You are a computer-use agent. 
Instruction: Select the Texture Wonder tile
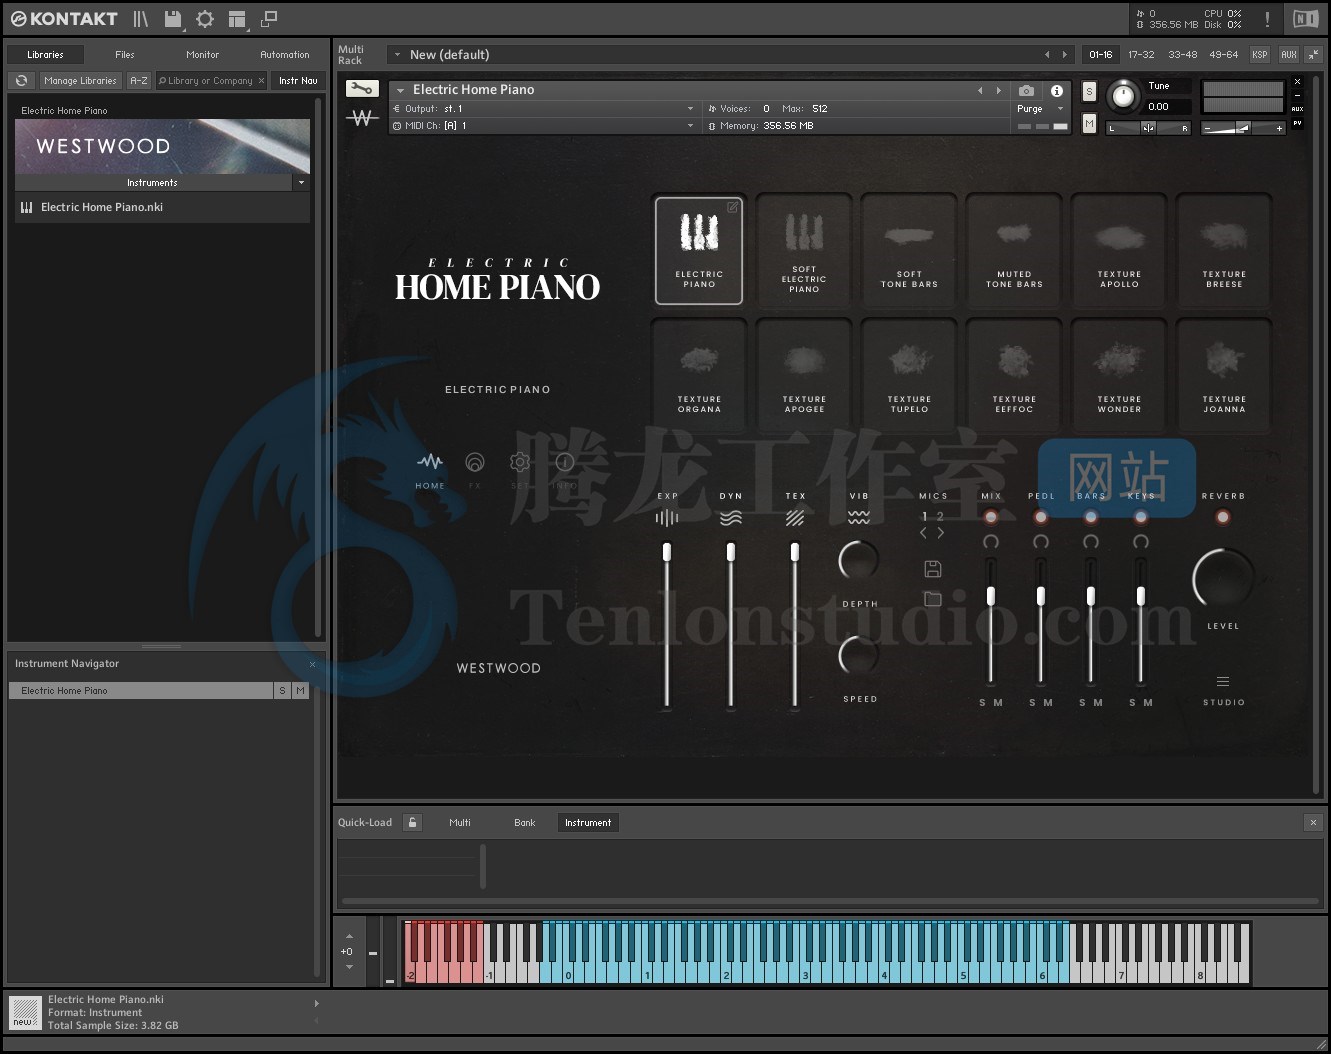click(x=1119, y=375)
